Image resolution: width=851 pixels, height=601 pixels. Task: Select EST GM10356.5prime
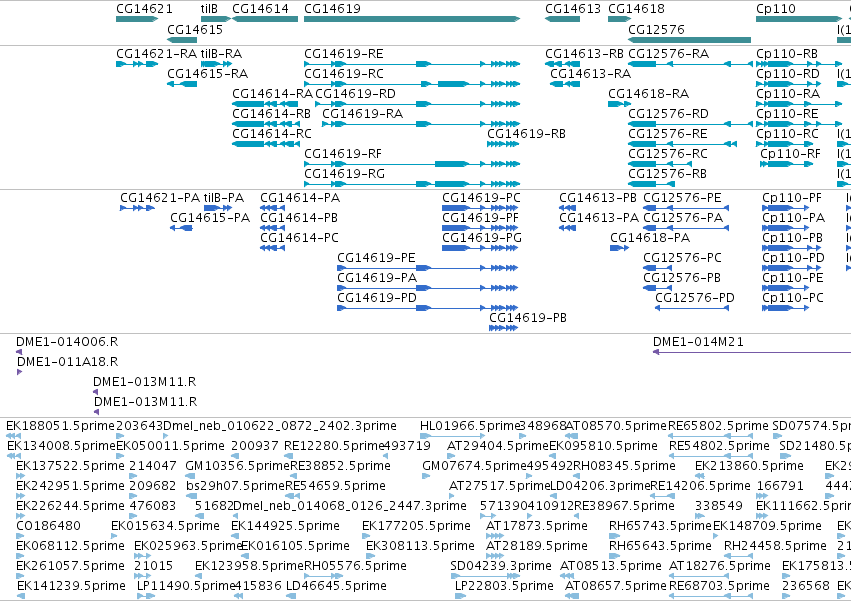pos(238,466)
